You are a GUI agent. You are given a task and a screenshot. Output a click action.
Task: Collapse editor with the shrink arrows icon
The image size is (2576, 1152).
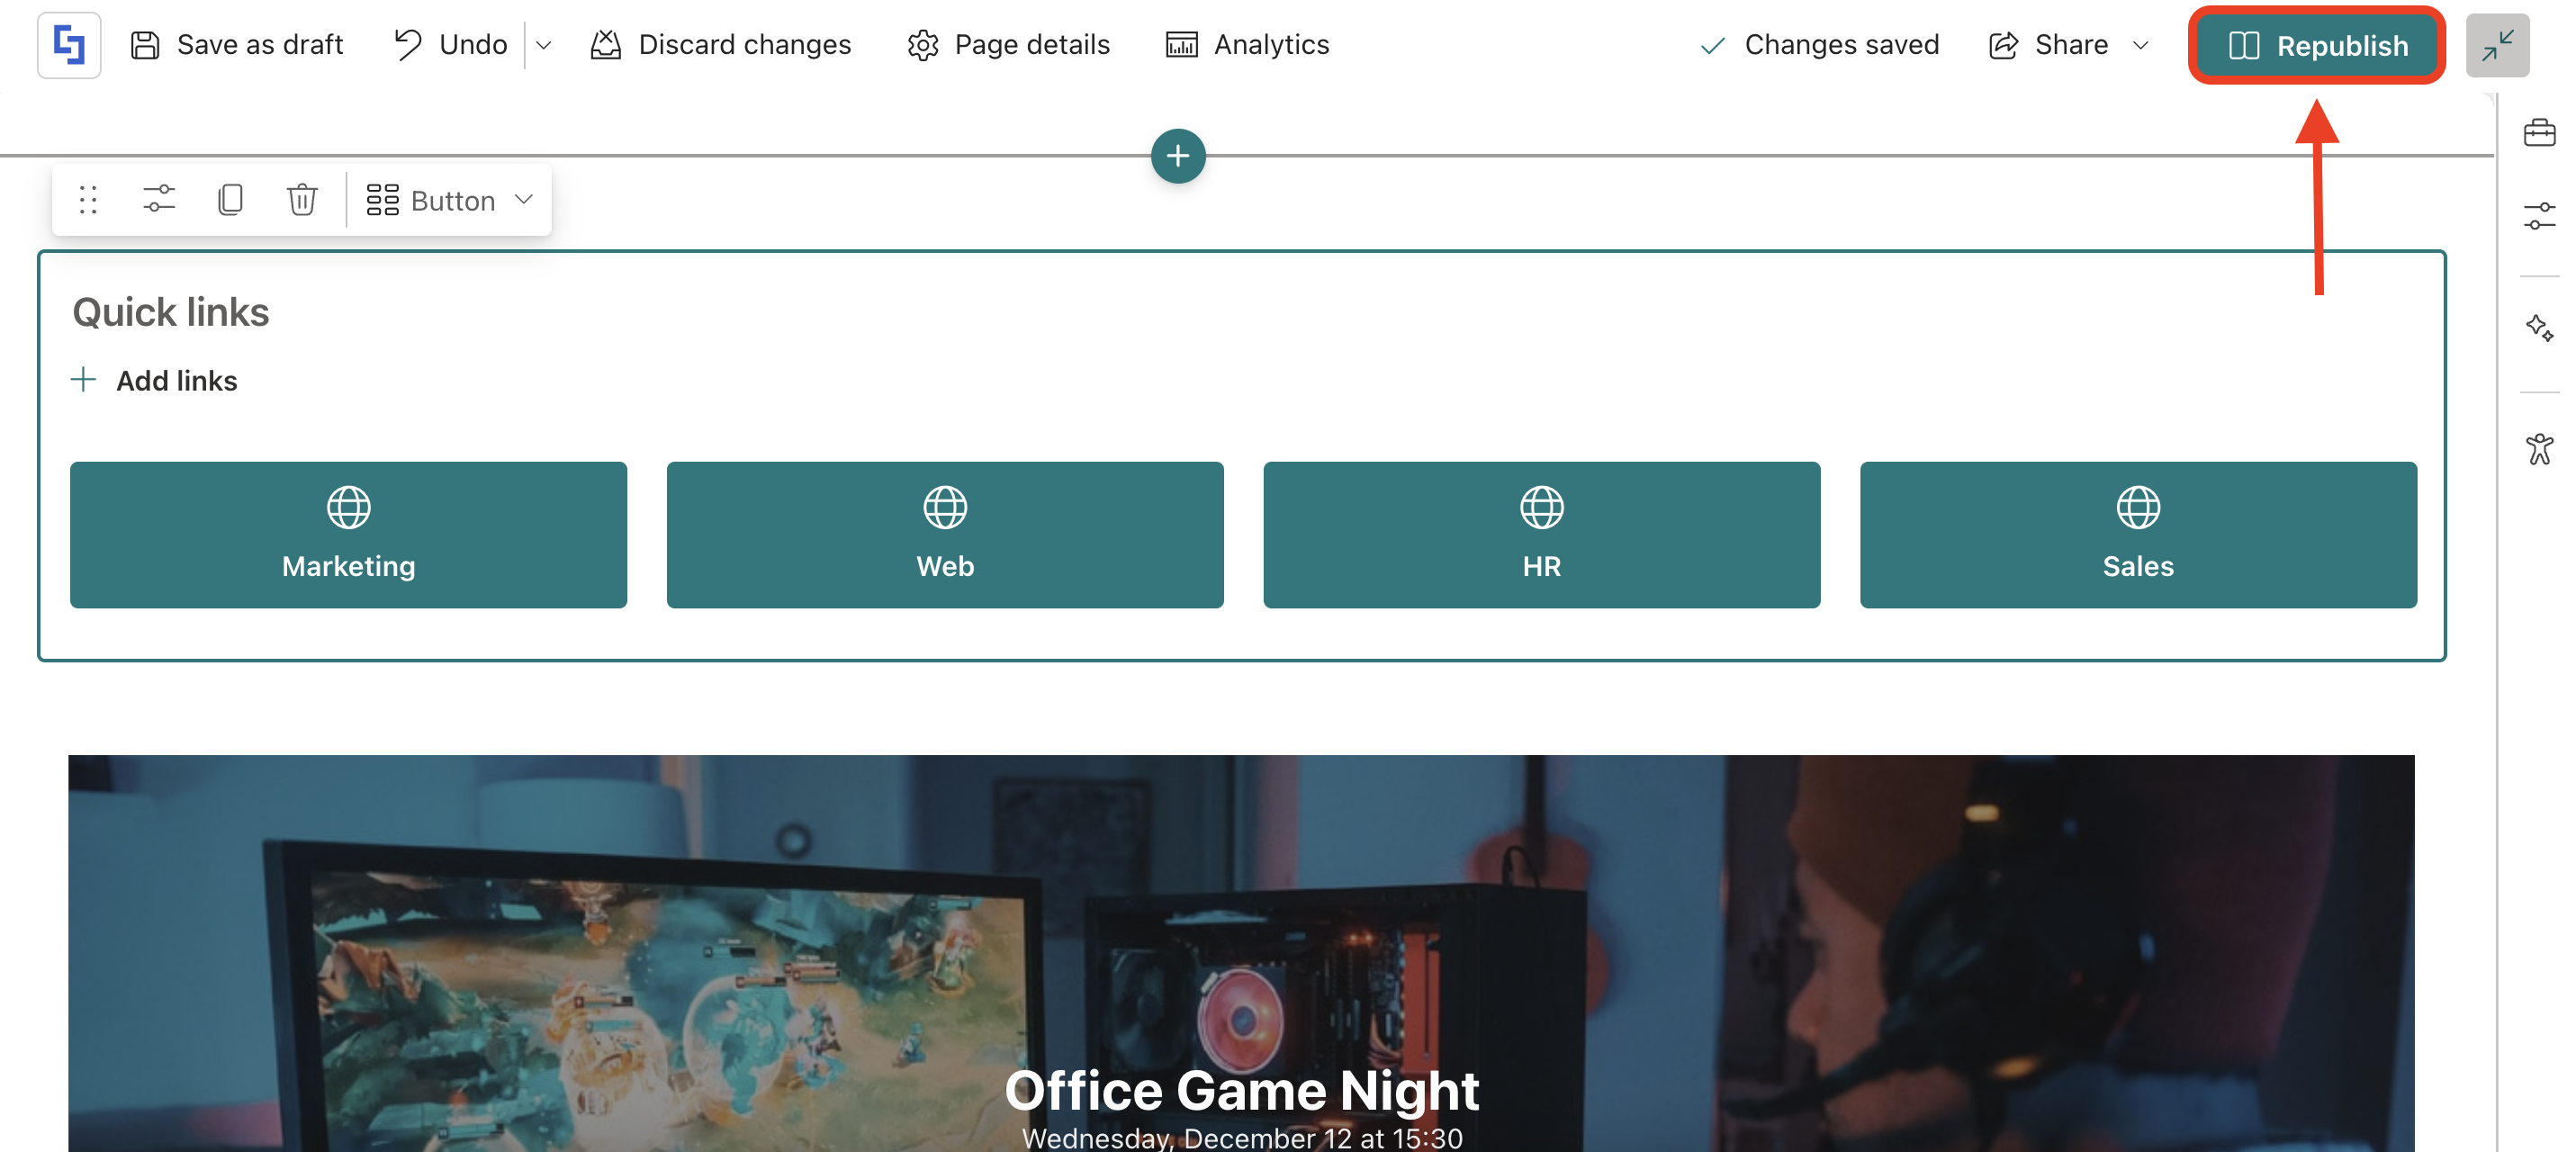pyautogui.click(x=2497, y=46)
